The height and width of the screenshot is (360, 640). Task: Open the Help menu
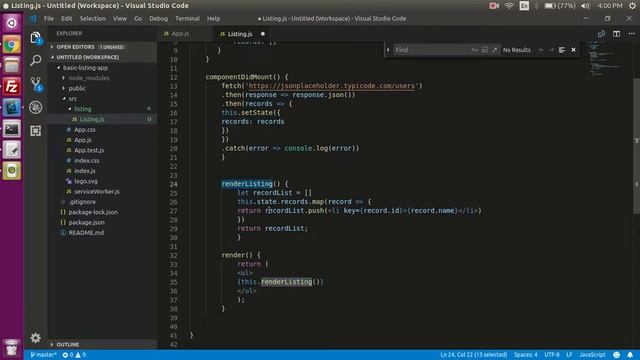[213, 18]
